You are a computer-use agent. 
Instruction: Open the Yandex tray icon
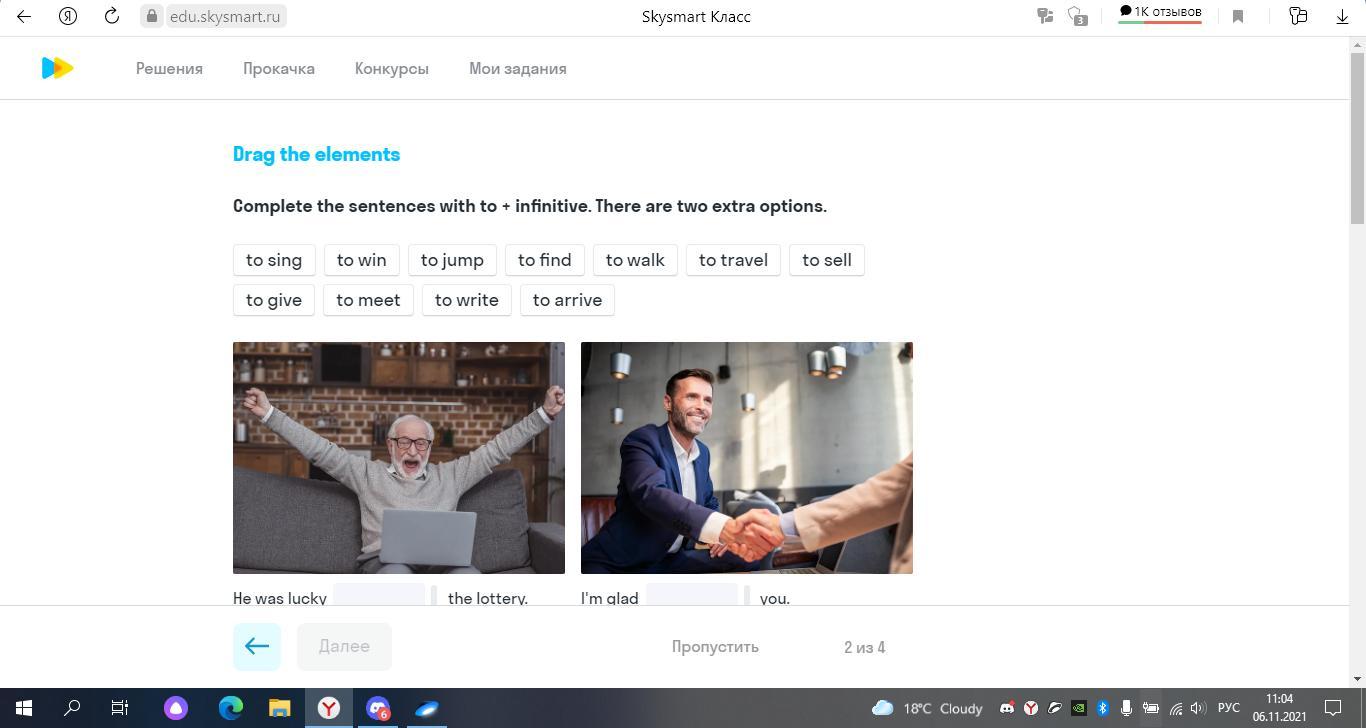tap(1031, 708)
